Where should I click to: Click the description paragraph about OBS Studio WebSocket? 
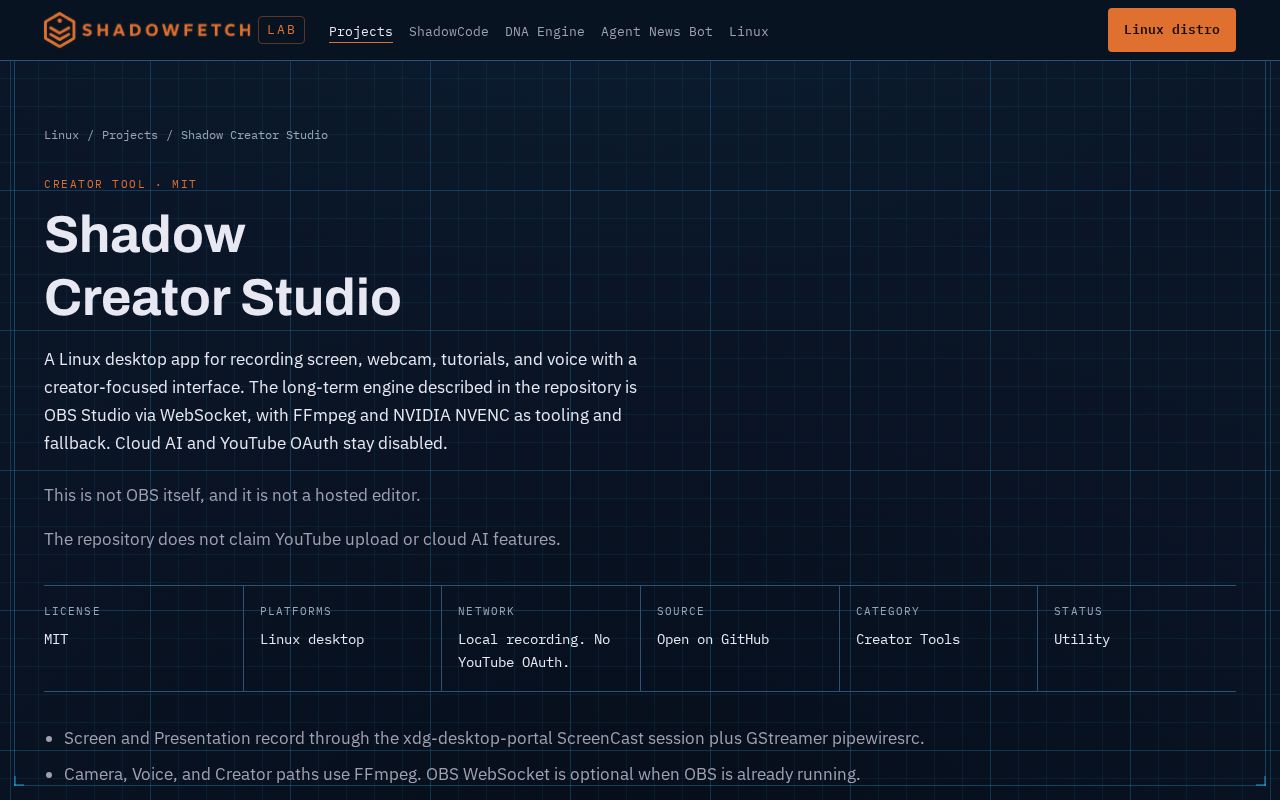(x=341, y=401)
